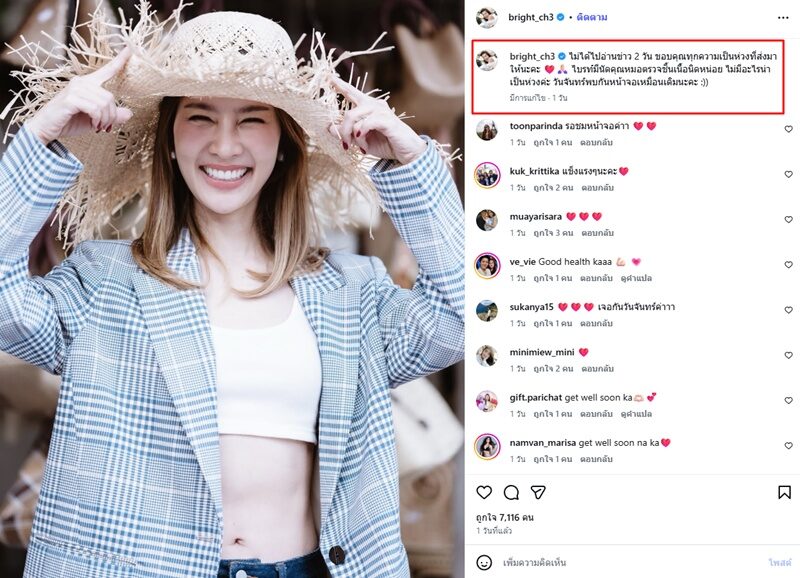The height and width of the screenshot is (578, 800).
Task: Show translation of ve_vie's comment
Action: tap(636, 278)
